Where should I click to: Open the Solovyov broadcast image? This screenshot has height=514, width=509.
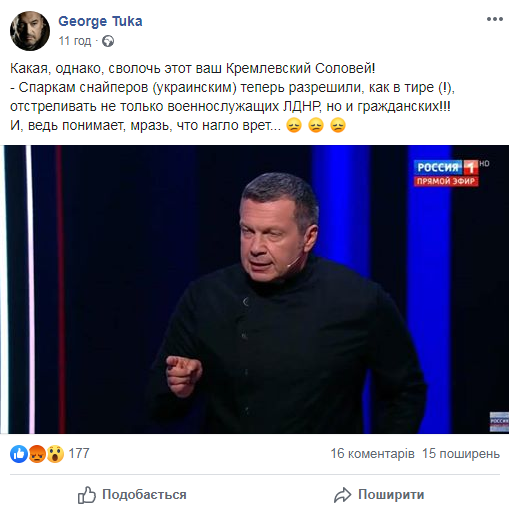(254, 289)
